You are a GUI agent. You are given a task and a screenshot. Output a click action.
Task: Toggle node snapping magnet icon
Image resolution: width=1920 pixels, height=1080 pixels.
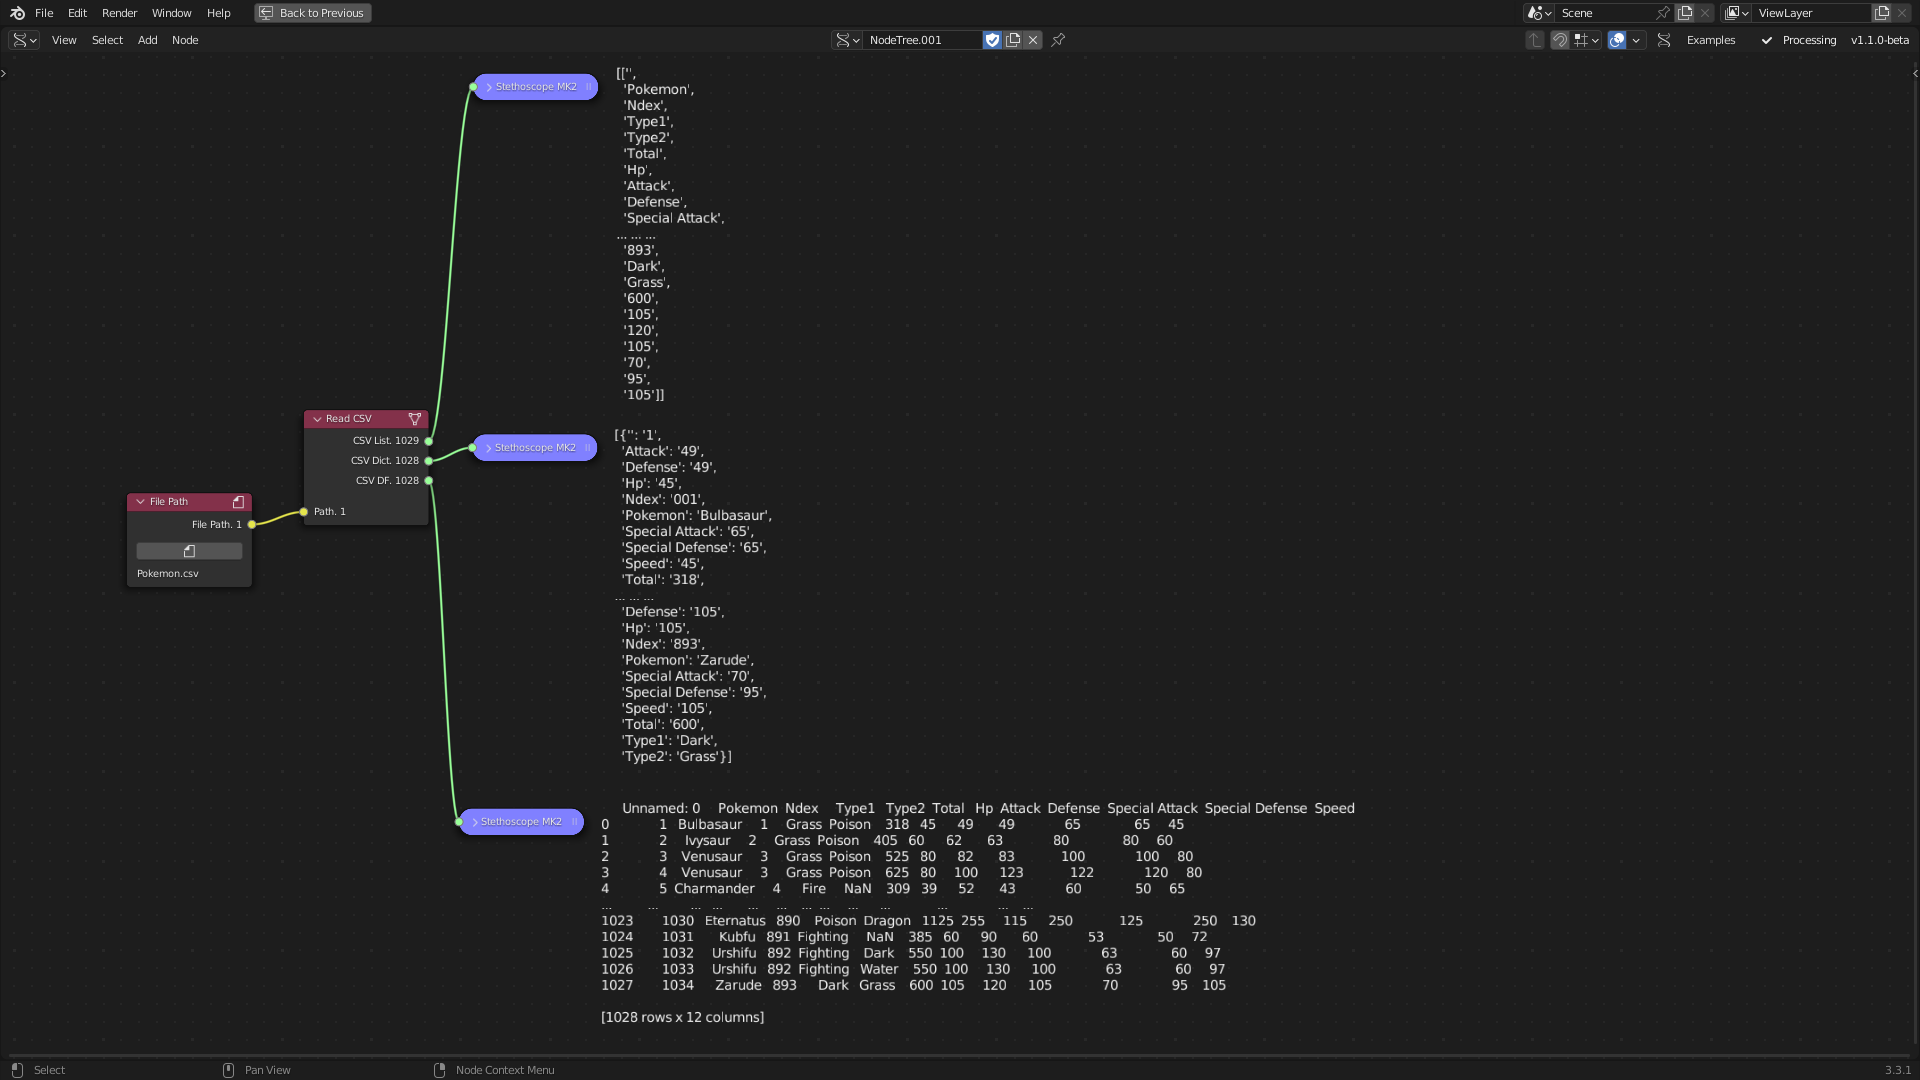coord(1559,40)
